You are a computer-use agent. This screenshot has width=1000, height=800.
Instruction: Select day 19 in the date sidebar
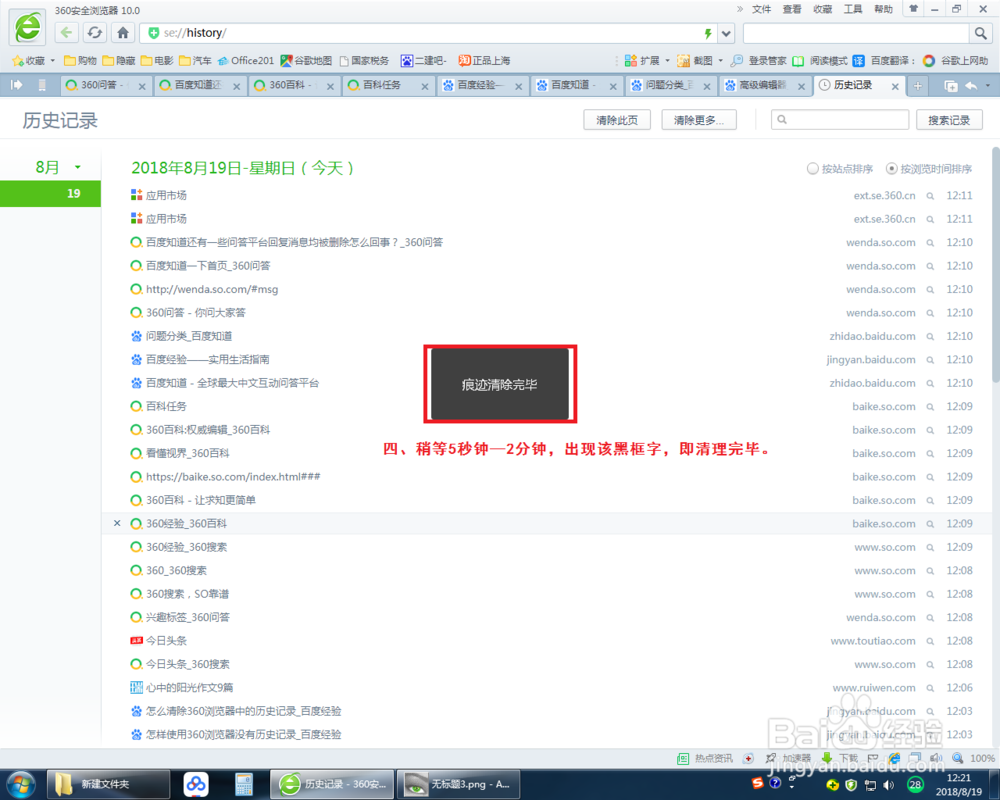pos(50,193)
